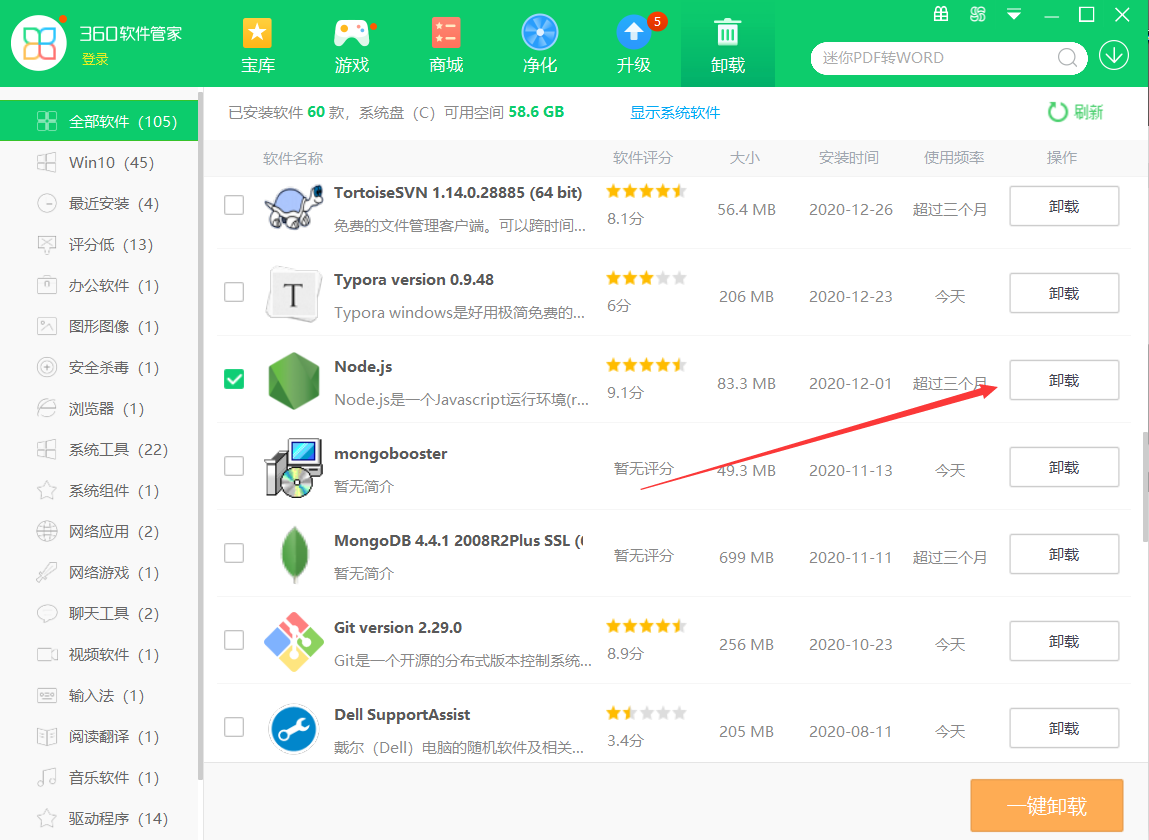1149x840 pixels.
Task: Uninstall TortoiseSVN with its 卸载 button
Action: point(1064,206)
